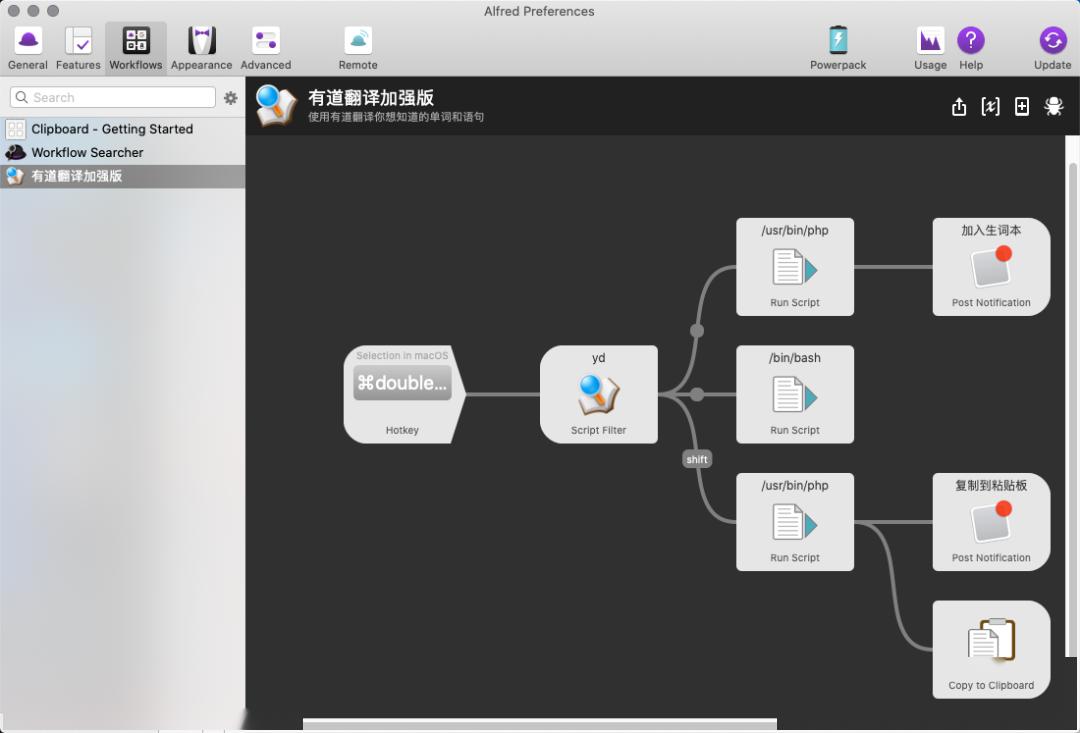Screen dimensions: 1080x733
Task: Open the Appearance tab
Action: pyautogui.click(x=201, y=48)
